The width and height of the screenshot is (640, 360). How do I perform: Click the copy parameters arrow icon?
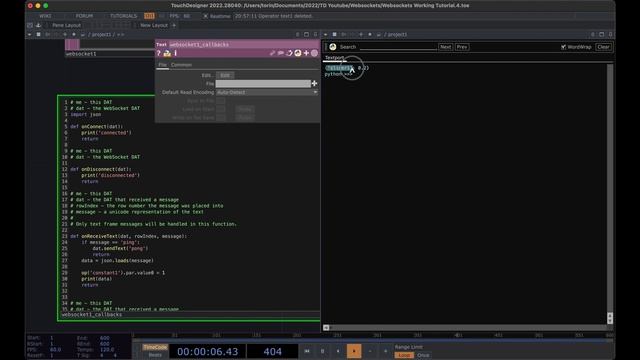289,53
